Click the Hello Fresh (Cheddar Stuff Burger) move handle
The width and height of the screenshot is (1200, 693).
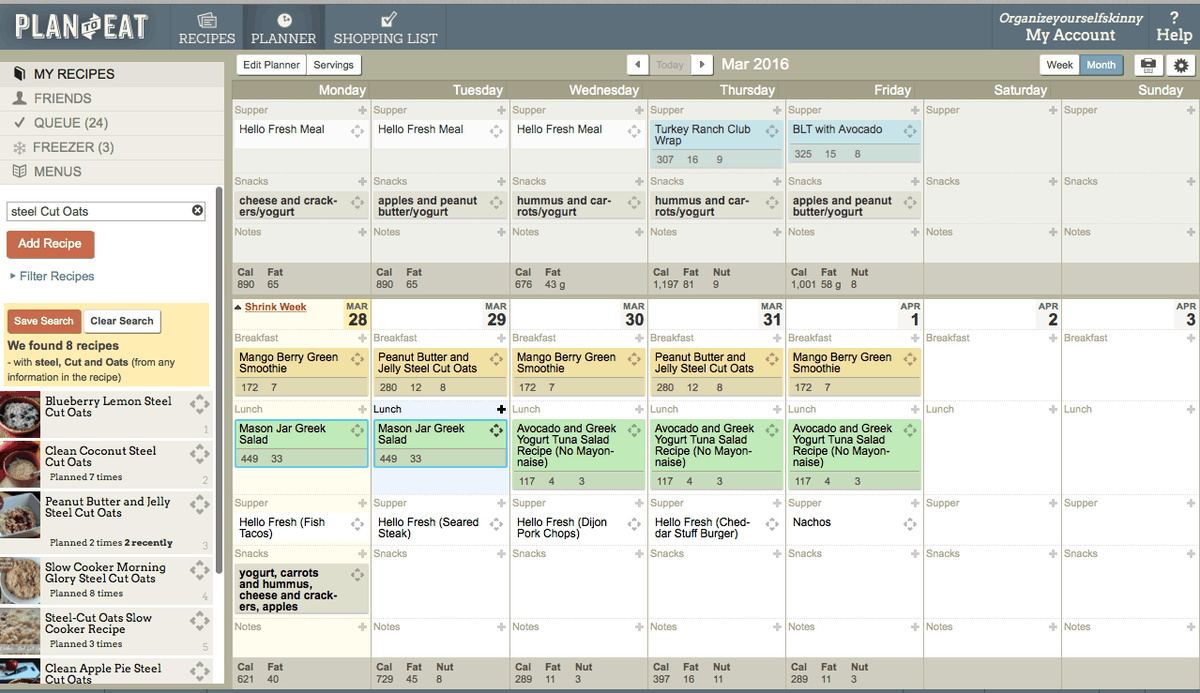tap(772, 524)
